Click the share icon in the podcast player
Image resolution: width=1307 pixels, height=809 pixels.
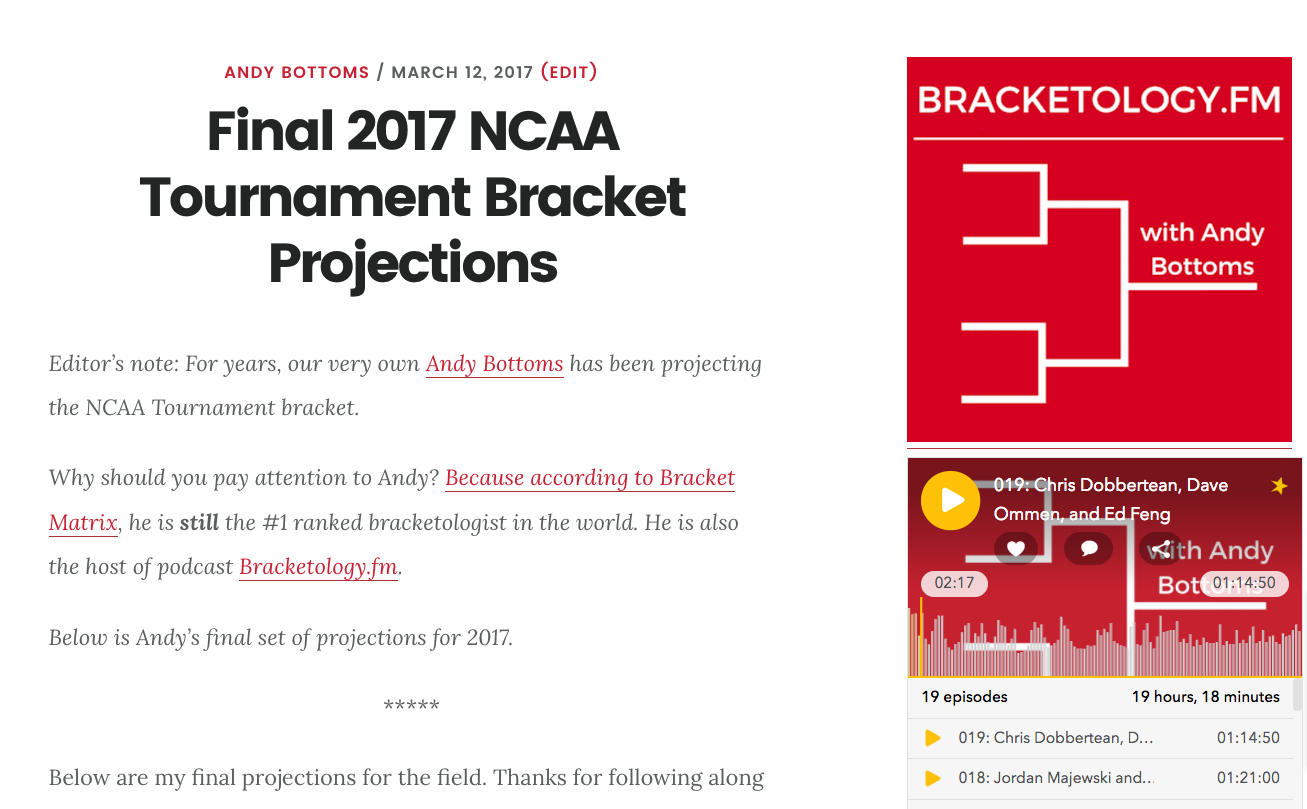(x=1160, y=548)
